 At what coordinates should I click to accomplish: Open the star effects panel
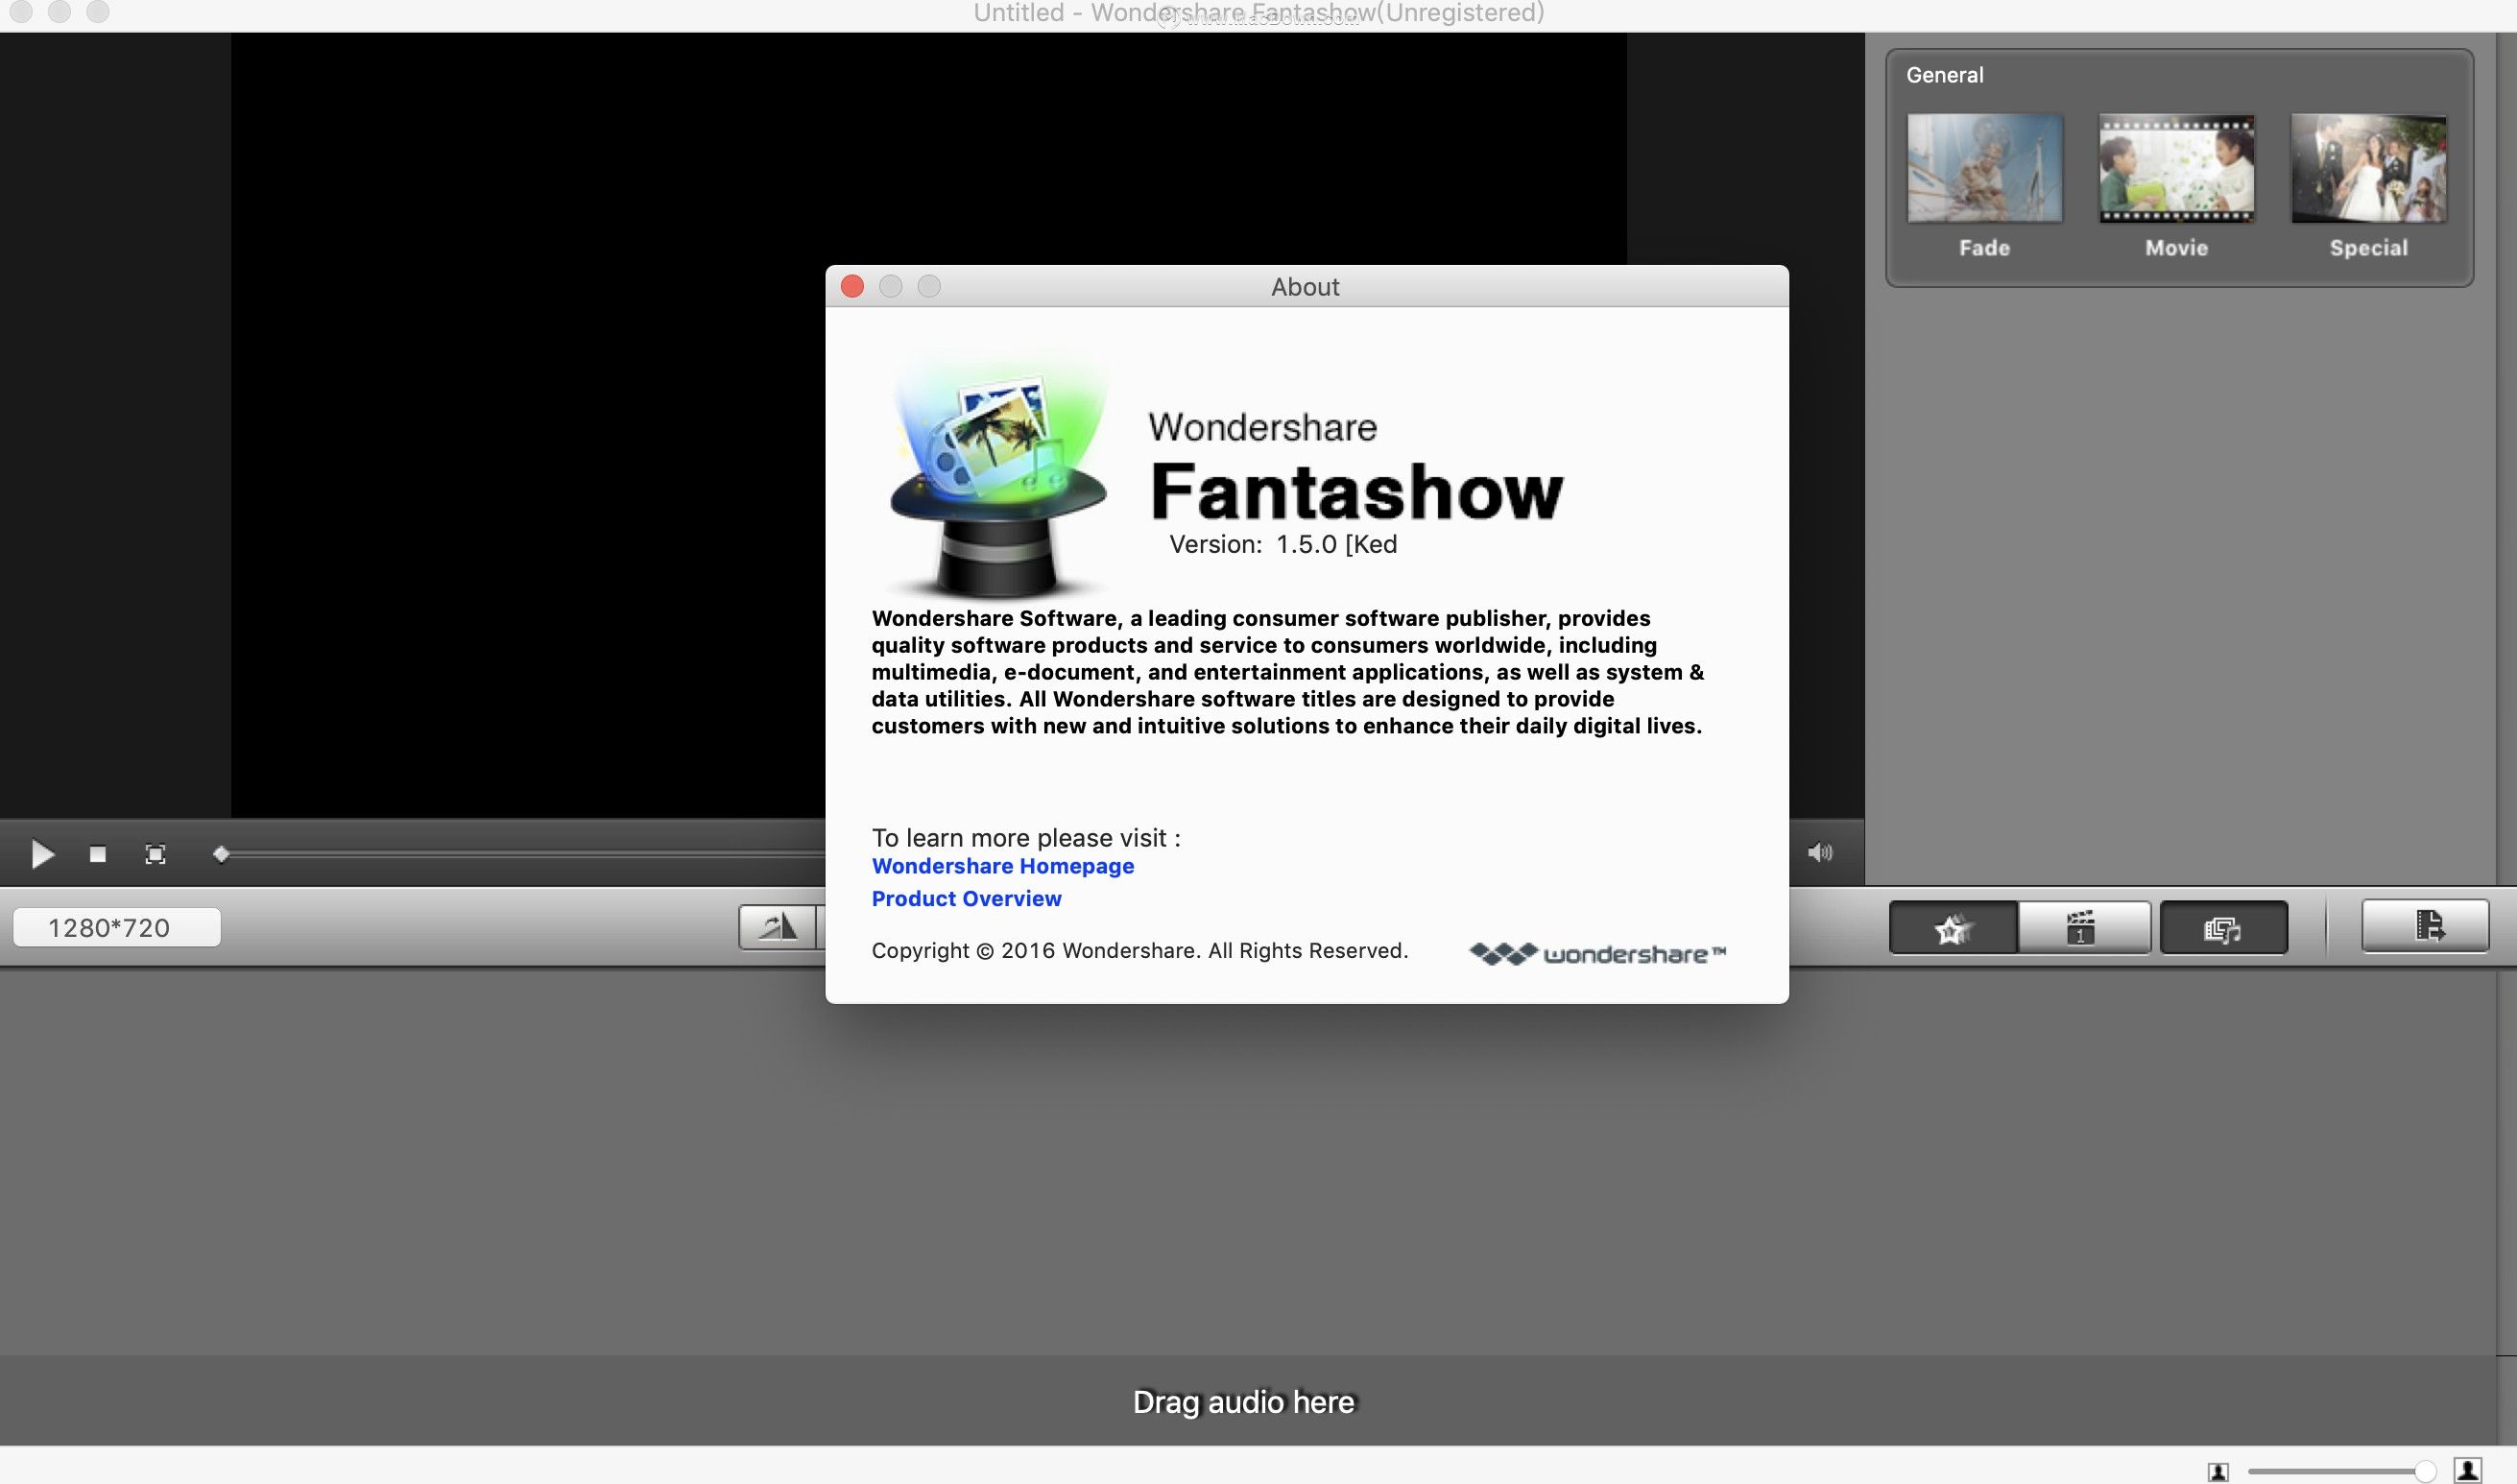[1952, 928]
